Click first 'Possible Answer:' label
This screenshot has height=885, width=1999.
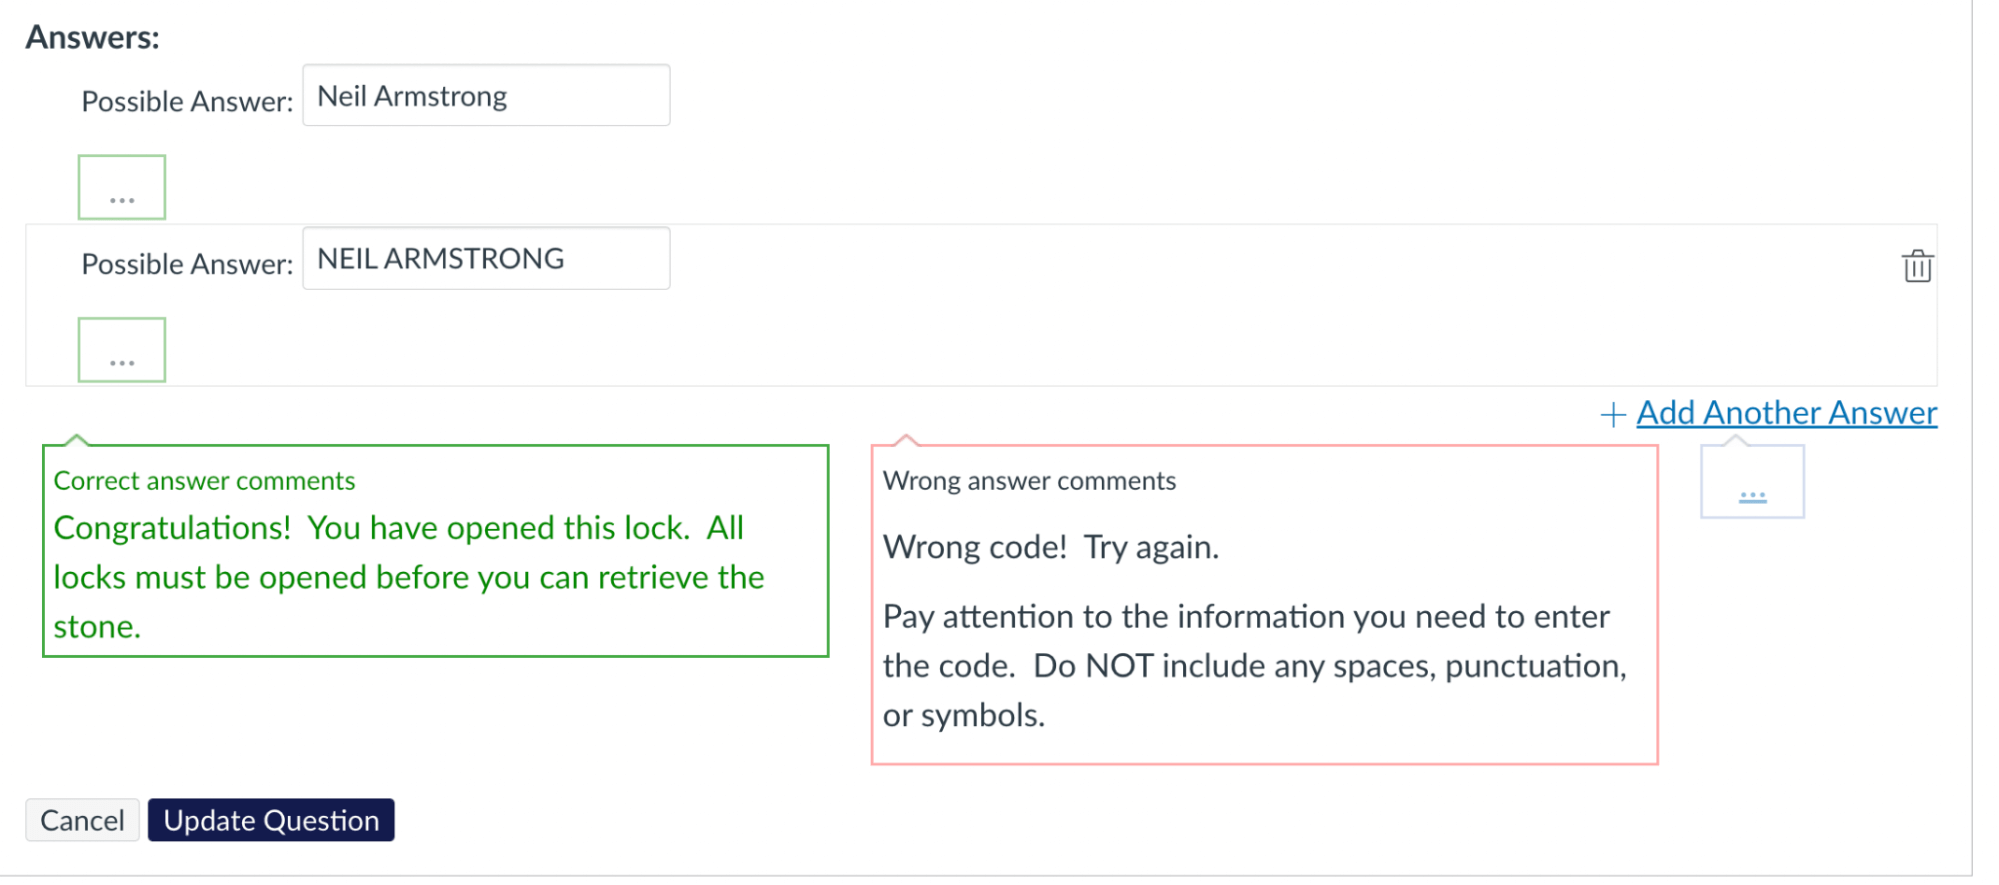[x=187, y=101]
